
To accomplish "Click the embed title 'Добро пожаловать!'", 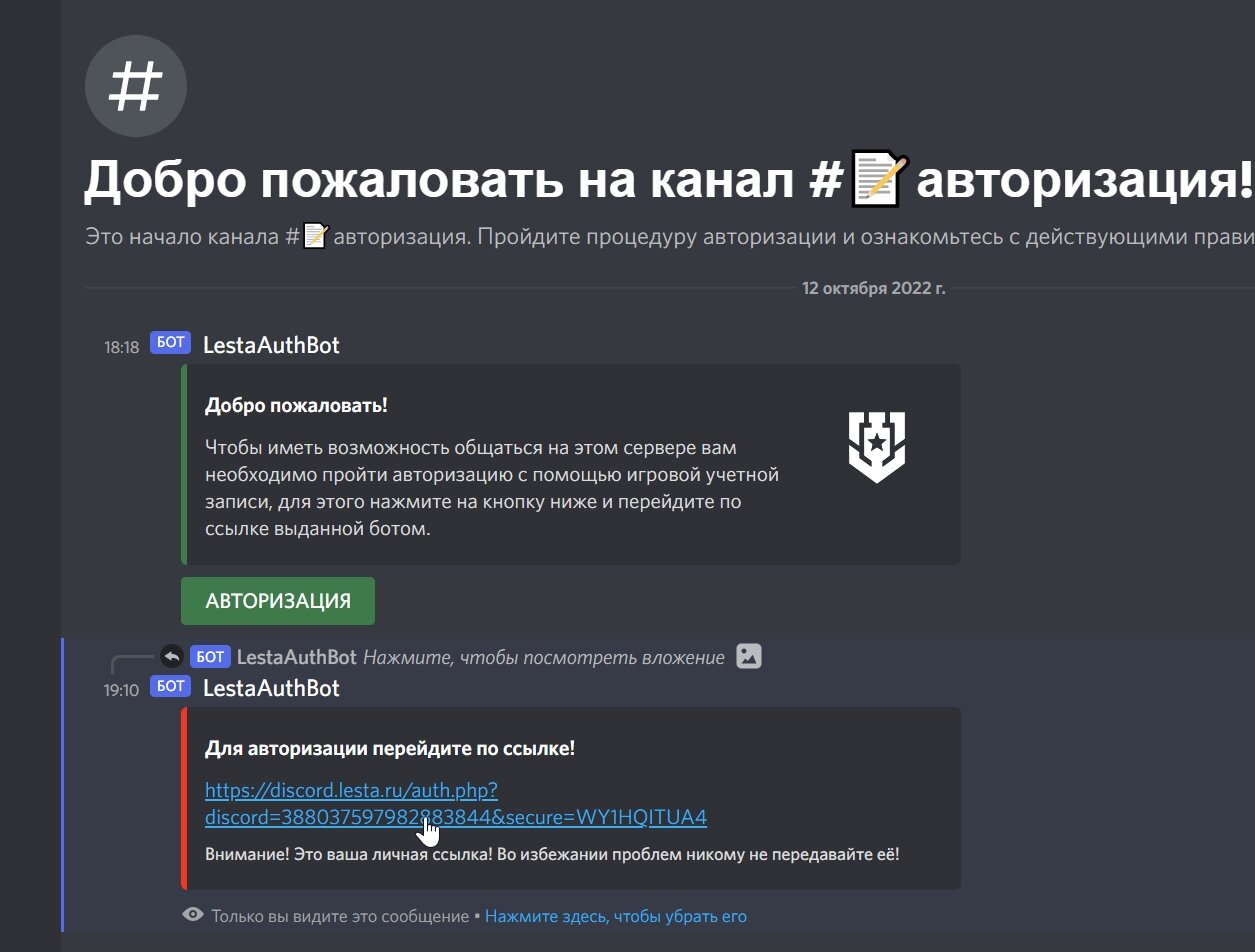I will (296, 405).
